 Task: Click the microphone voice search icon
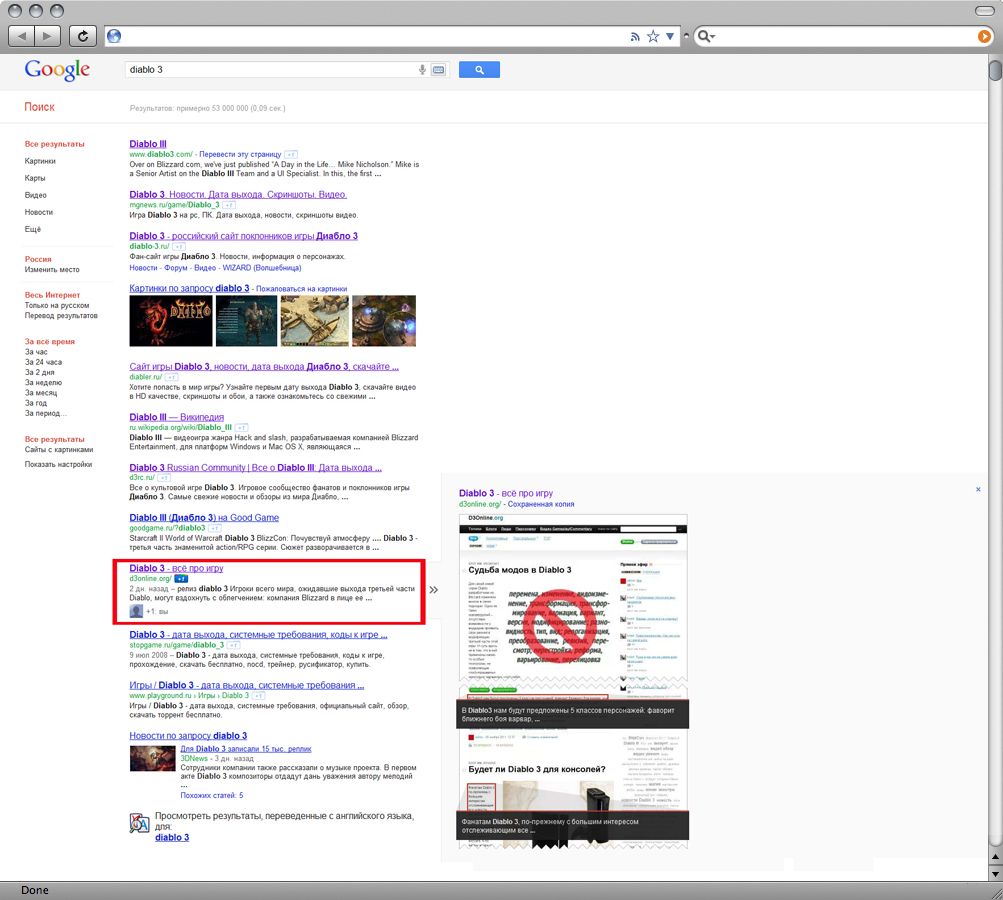pos(422,70)
